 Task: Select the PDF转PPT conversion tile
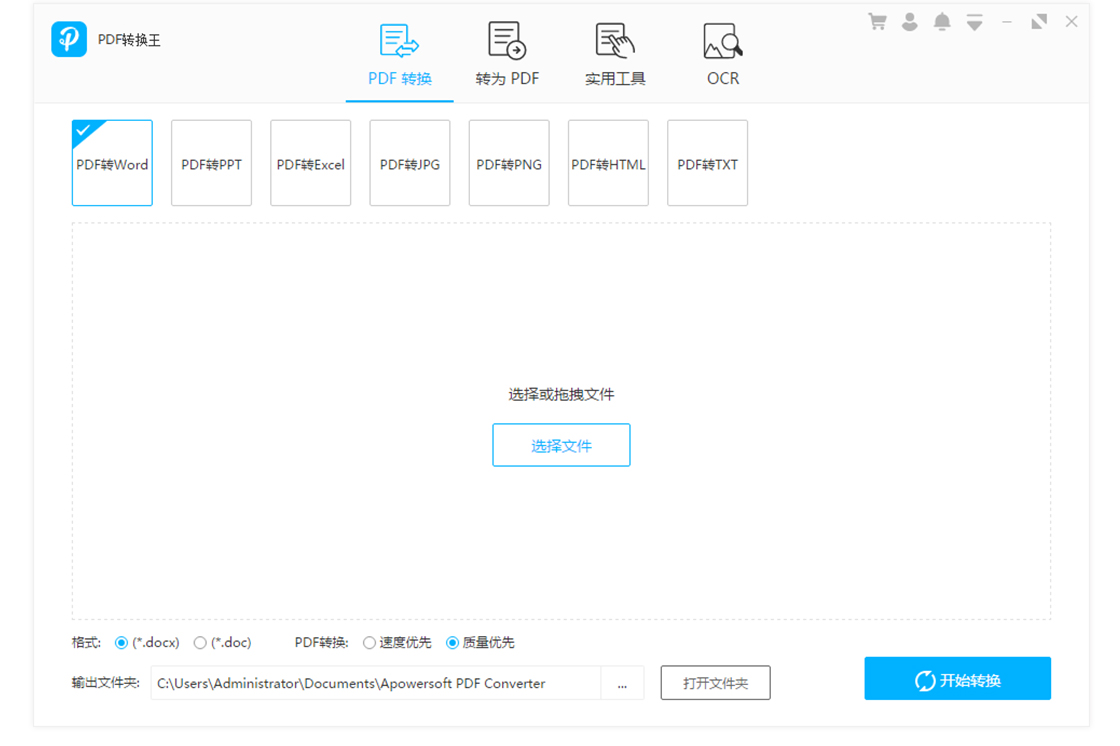click(x=211, y=163)
